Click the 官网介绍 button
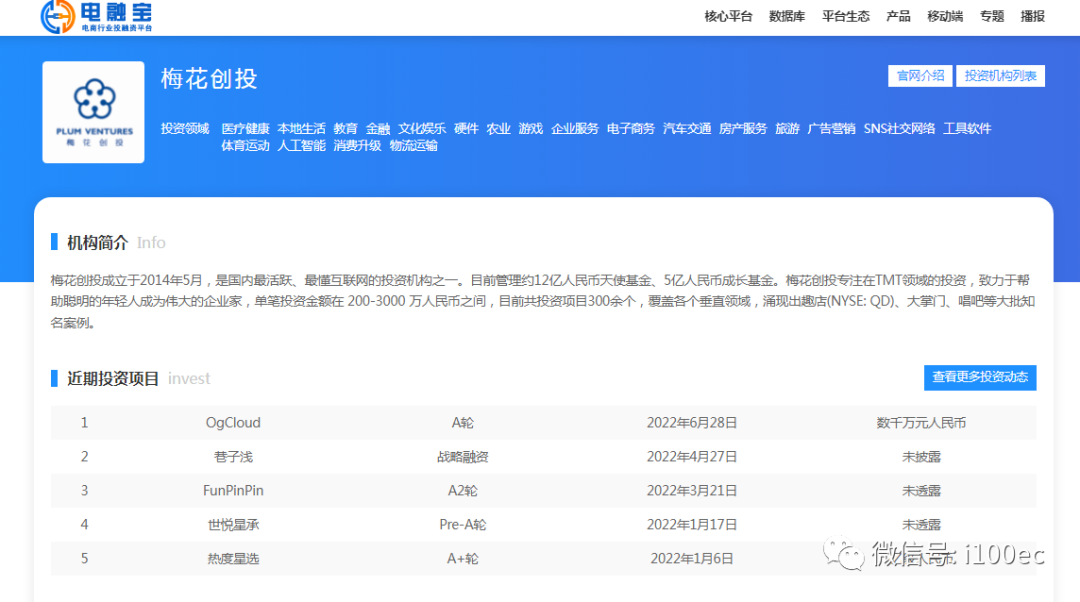 click(x=920, y=76)
